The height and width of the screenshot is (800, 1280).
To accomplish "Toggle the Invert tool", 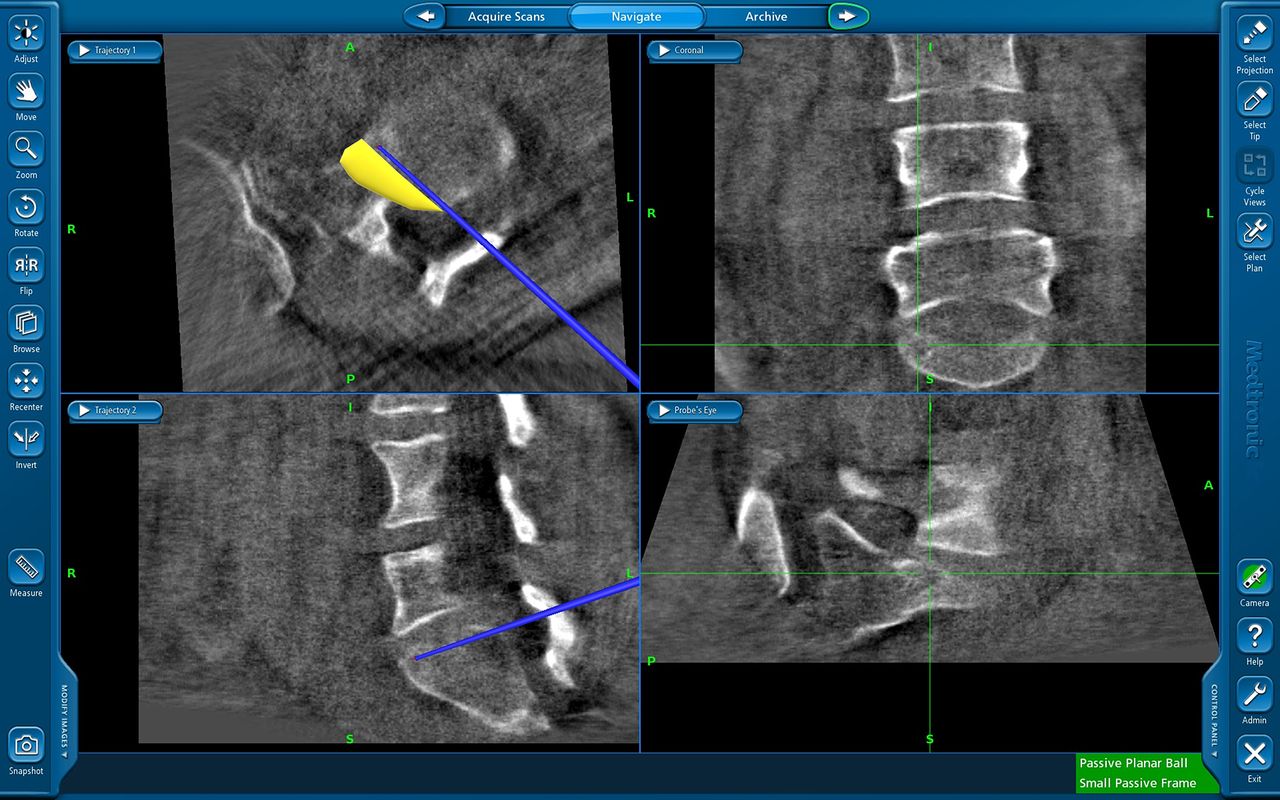I will tap(26, 440).
